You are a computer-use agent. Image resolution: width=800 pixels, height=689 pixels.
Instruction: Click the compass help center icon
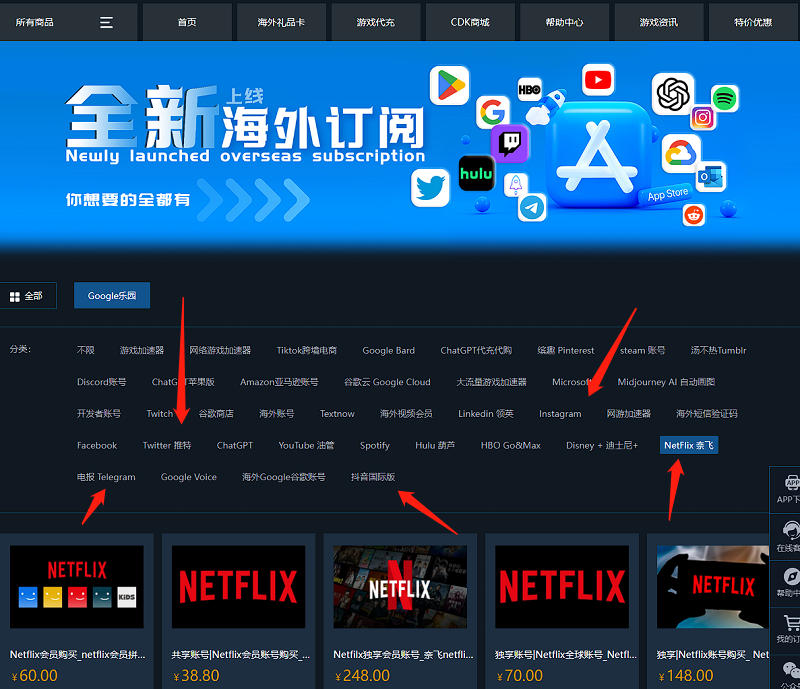point(791,576)
